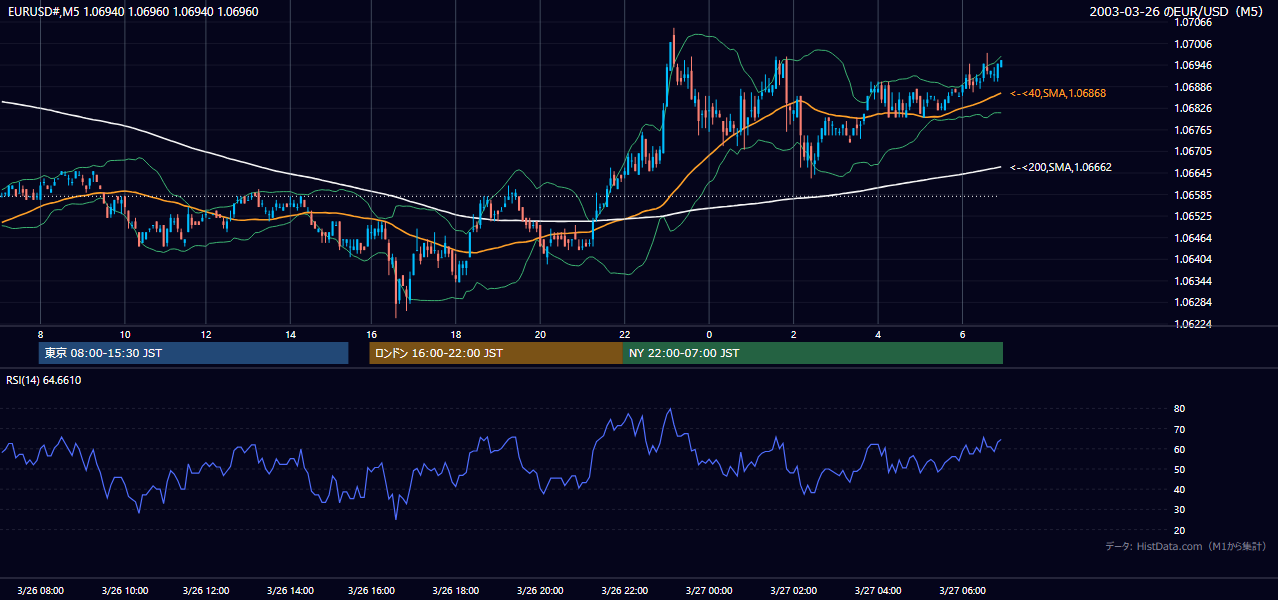Click the 3/27 04:00 date label
This screenshot has width=1278, height=600.
point(878,591)
